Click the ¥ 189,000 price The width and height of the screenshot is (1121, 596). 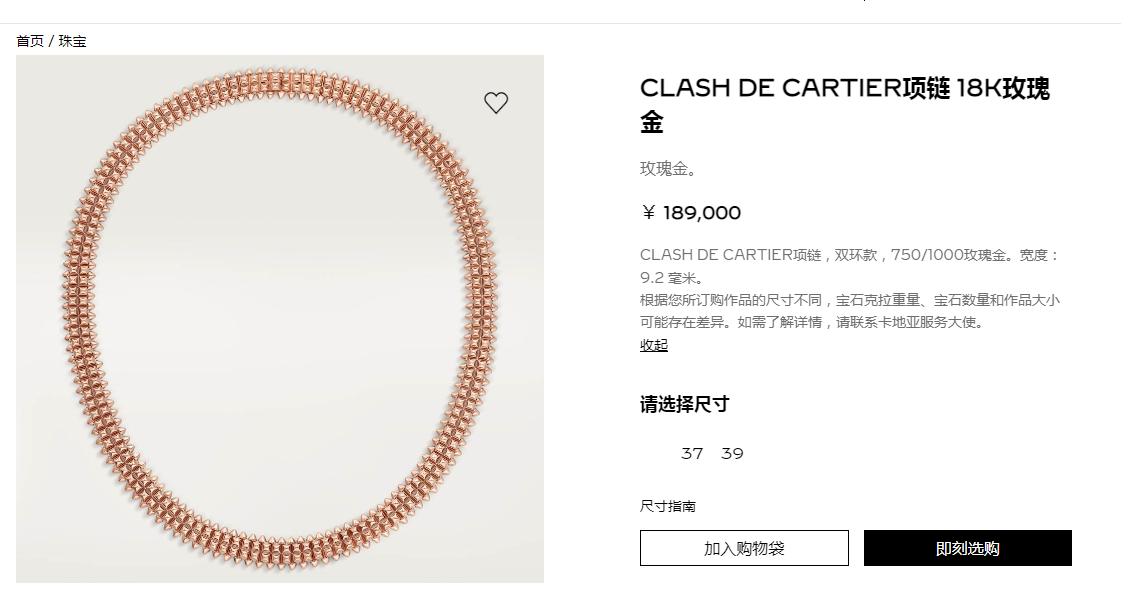pos(691,213)
